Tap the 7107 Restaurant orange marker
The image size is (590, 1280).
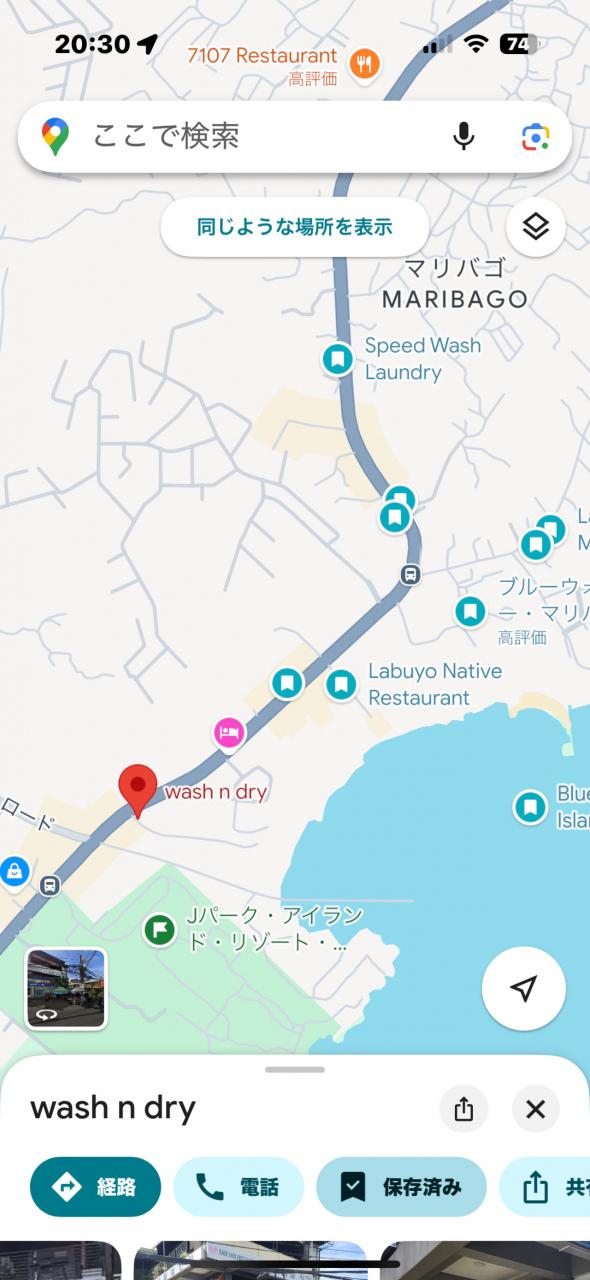(368, 65)
